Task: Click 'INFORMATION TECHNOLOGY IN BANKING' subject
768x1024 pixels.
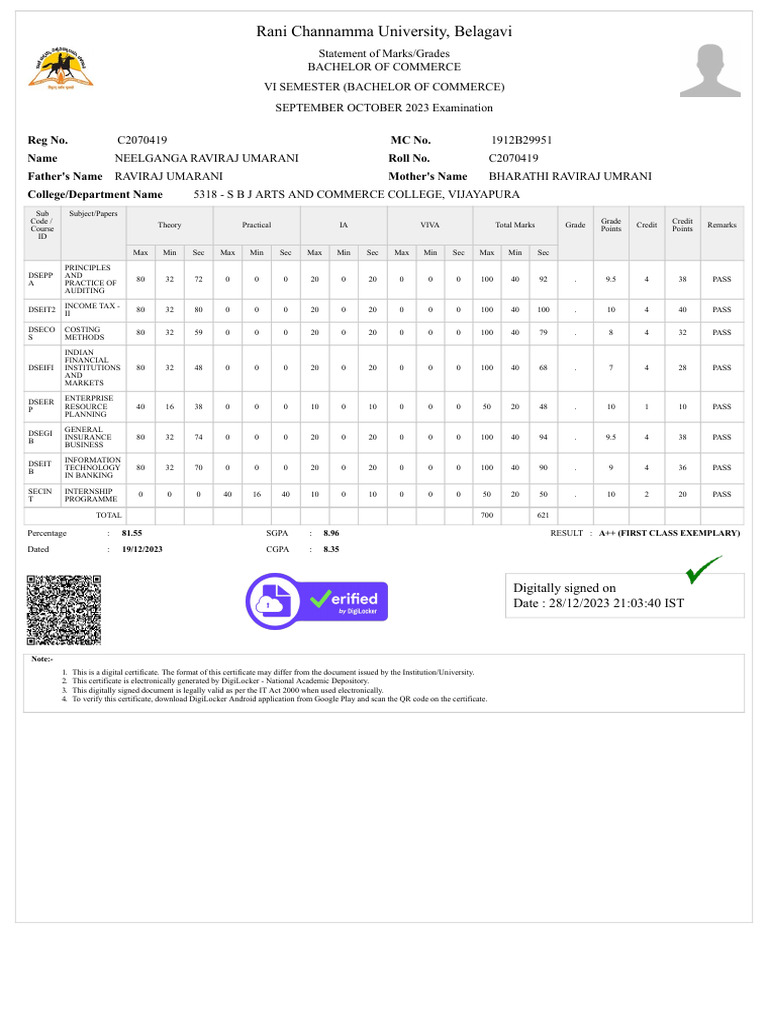Action: pos(92,468)
